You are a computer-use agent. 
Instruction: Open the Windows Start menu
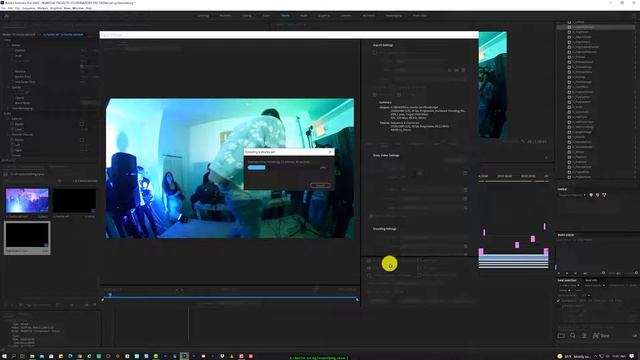coord(4,356)
